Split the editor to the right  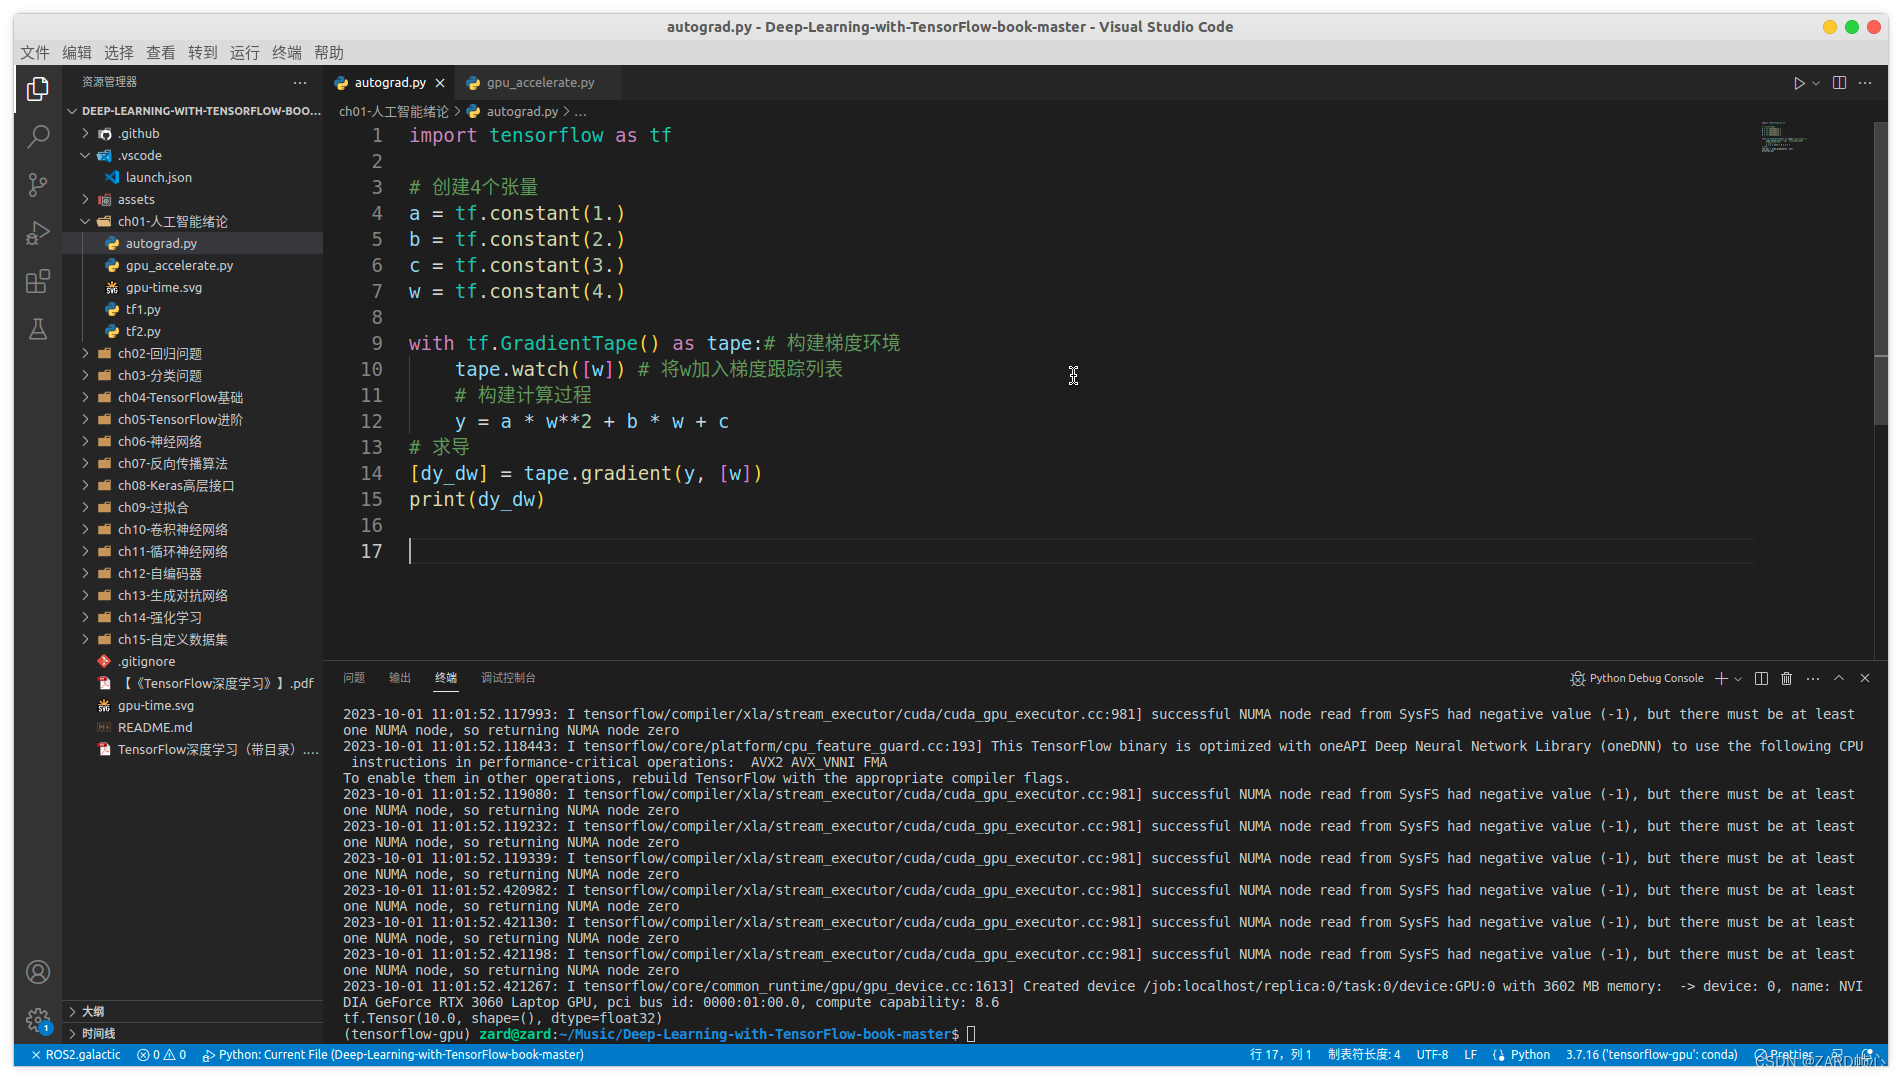(1839, 83)
